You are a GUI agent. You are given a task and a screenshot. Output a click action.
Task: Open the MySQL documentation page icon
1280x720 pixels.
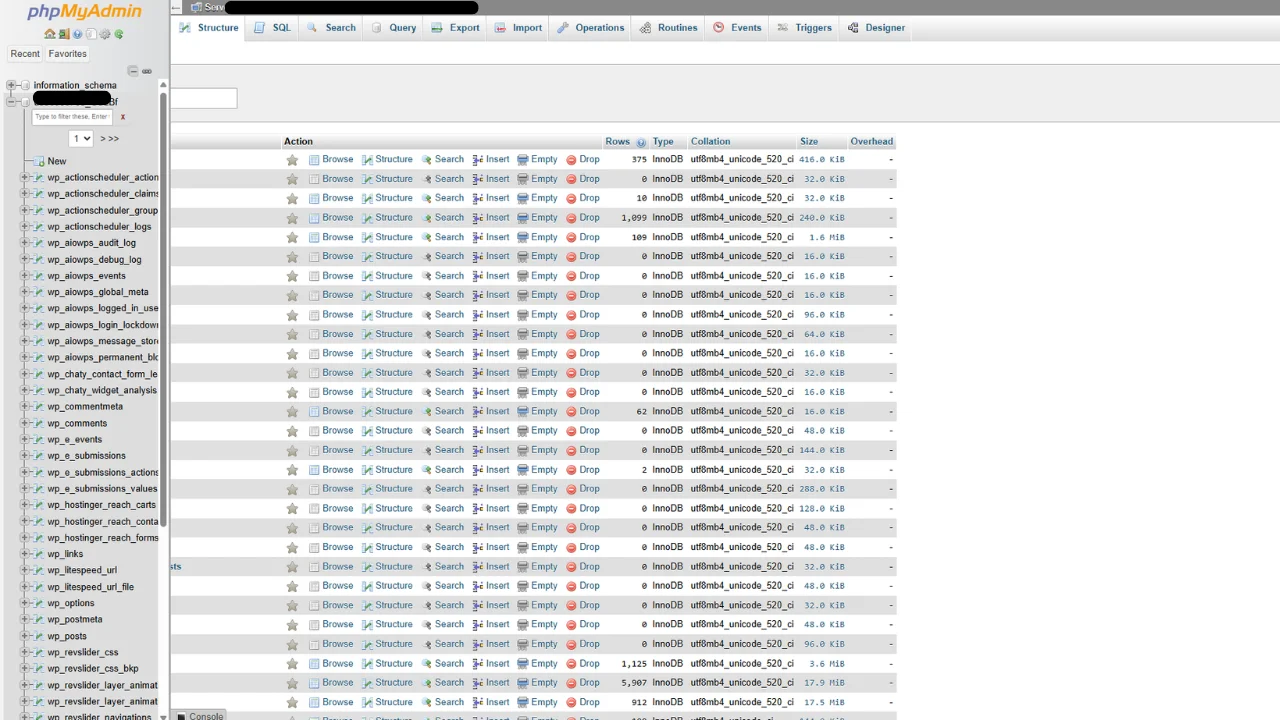point(91,34)
